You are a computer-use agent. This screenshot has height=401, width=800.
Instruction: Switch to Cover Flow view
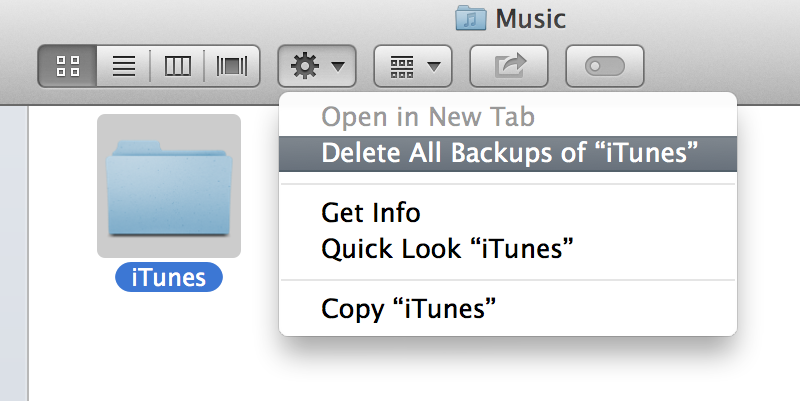pyautogui.click(x=232, y=66)
